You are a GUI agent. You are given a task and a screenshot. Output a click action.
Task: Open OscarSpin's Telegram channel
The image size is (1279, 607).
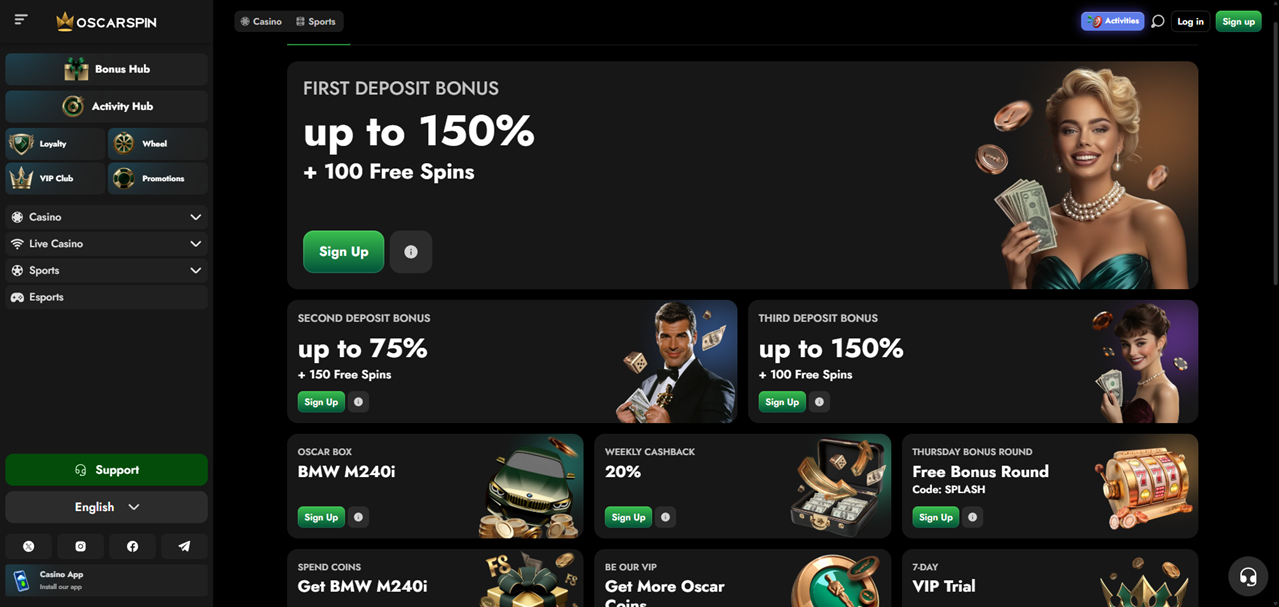coord(182,546)
